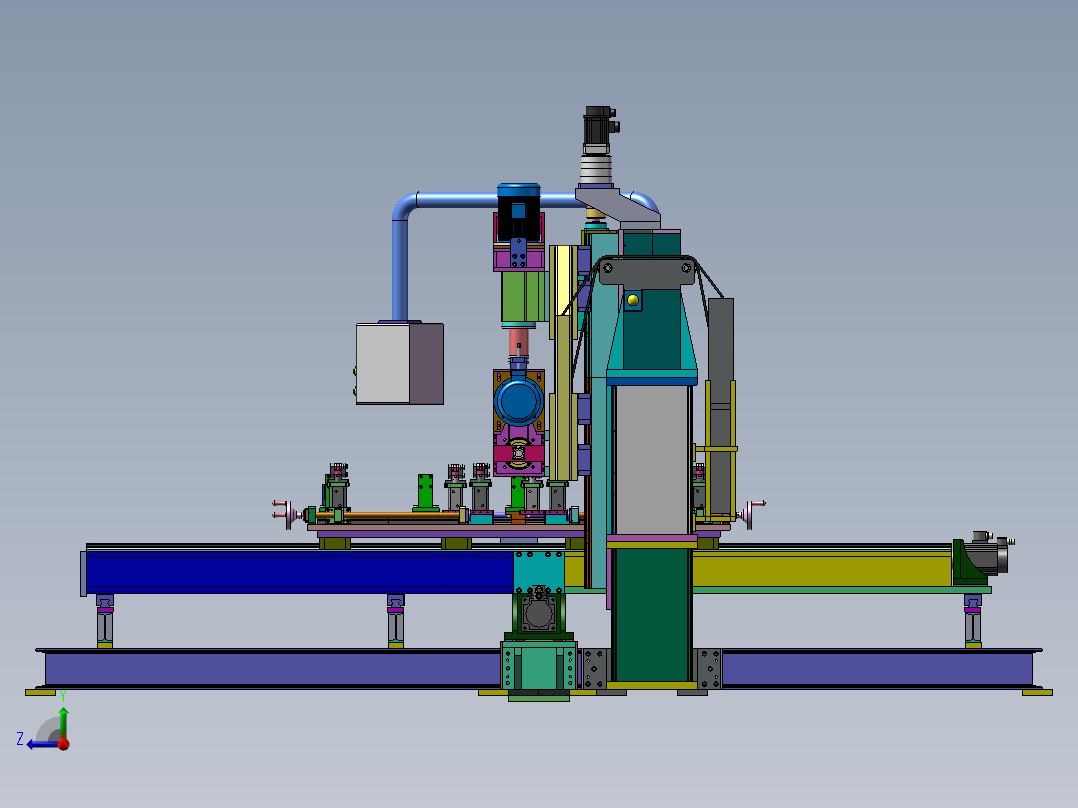Select the dark gray counterweight right of column

click(x=720, y=406)
